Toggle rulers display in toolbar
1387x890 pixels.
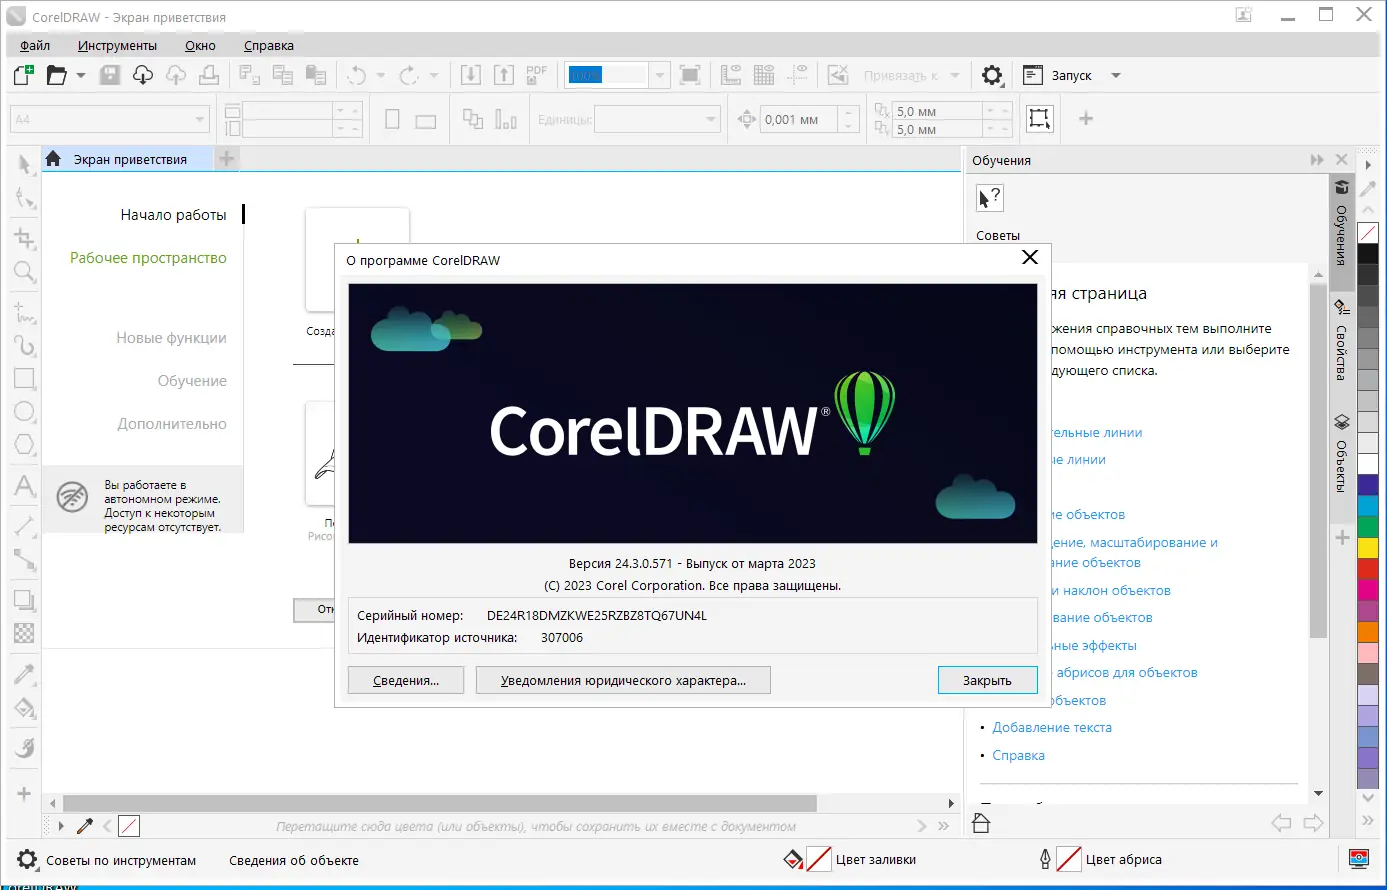(x=731, y=75)
